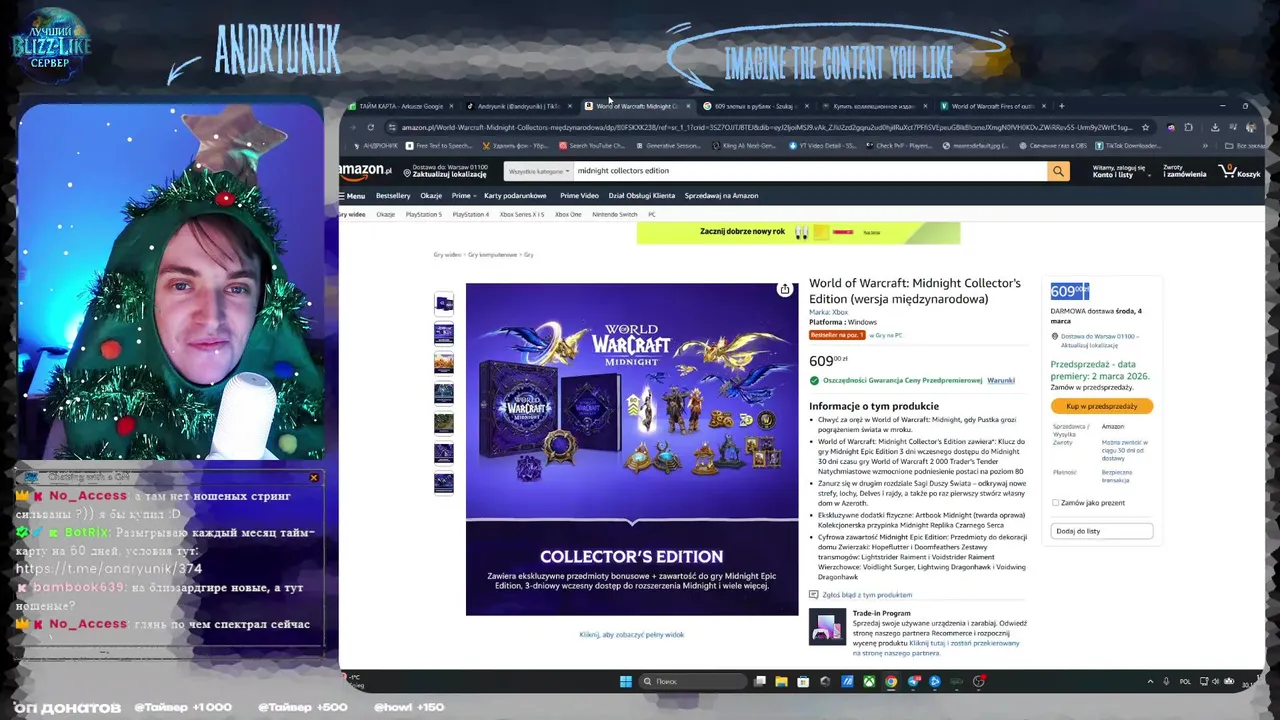Screen dimensions: 1280x720
Task: Open Zwroty i zamówienia
Action: pyautogui.click(x=1184, y=171)
